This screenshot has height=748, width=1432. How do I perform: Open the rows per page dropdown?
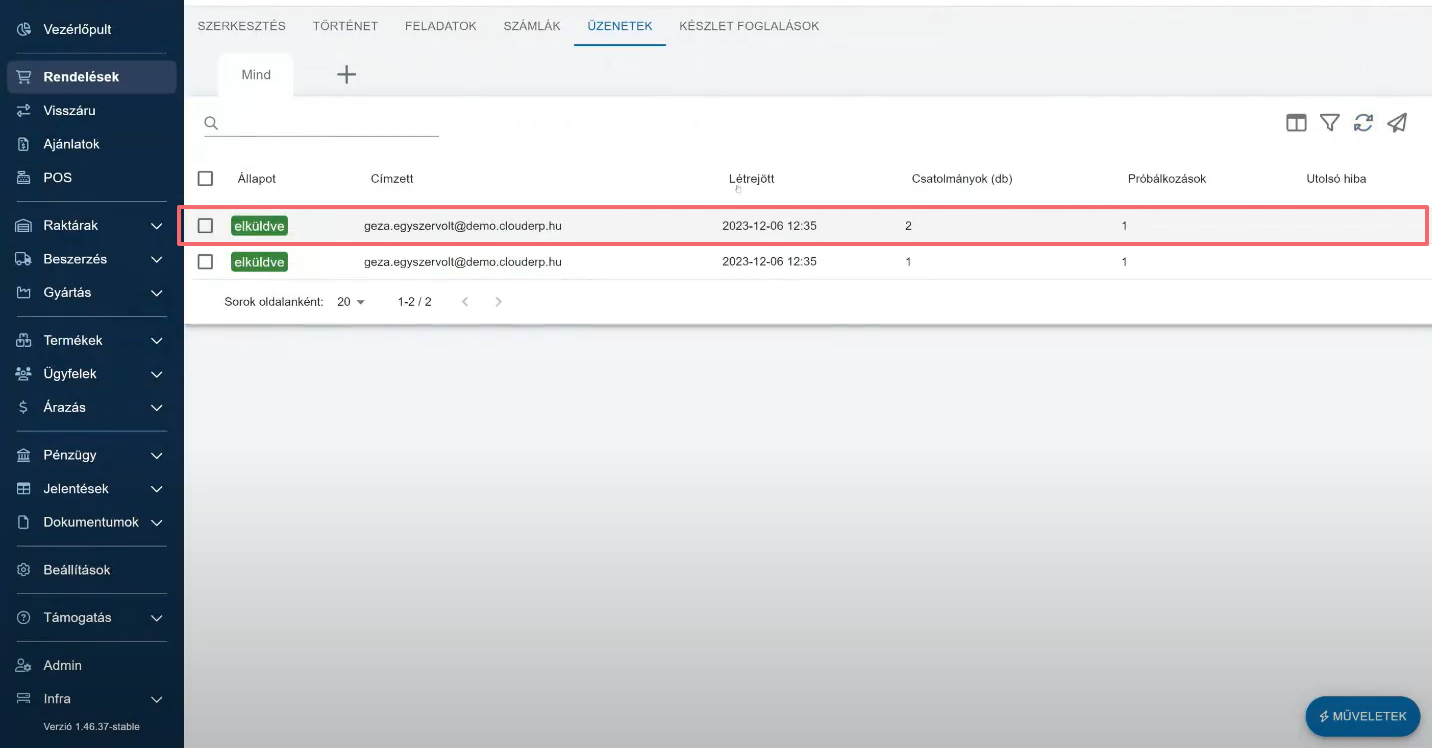(x=351, y=302)
